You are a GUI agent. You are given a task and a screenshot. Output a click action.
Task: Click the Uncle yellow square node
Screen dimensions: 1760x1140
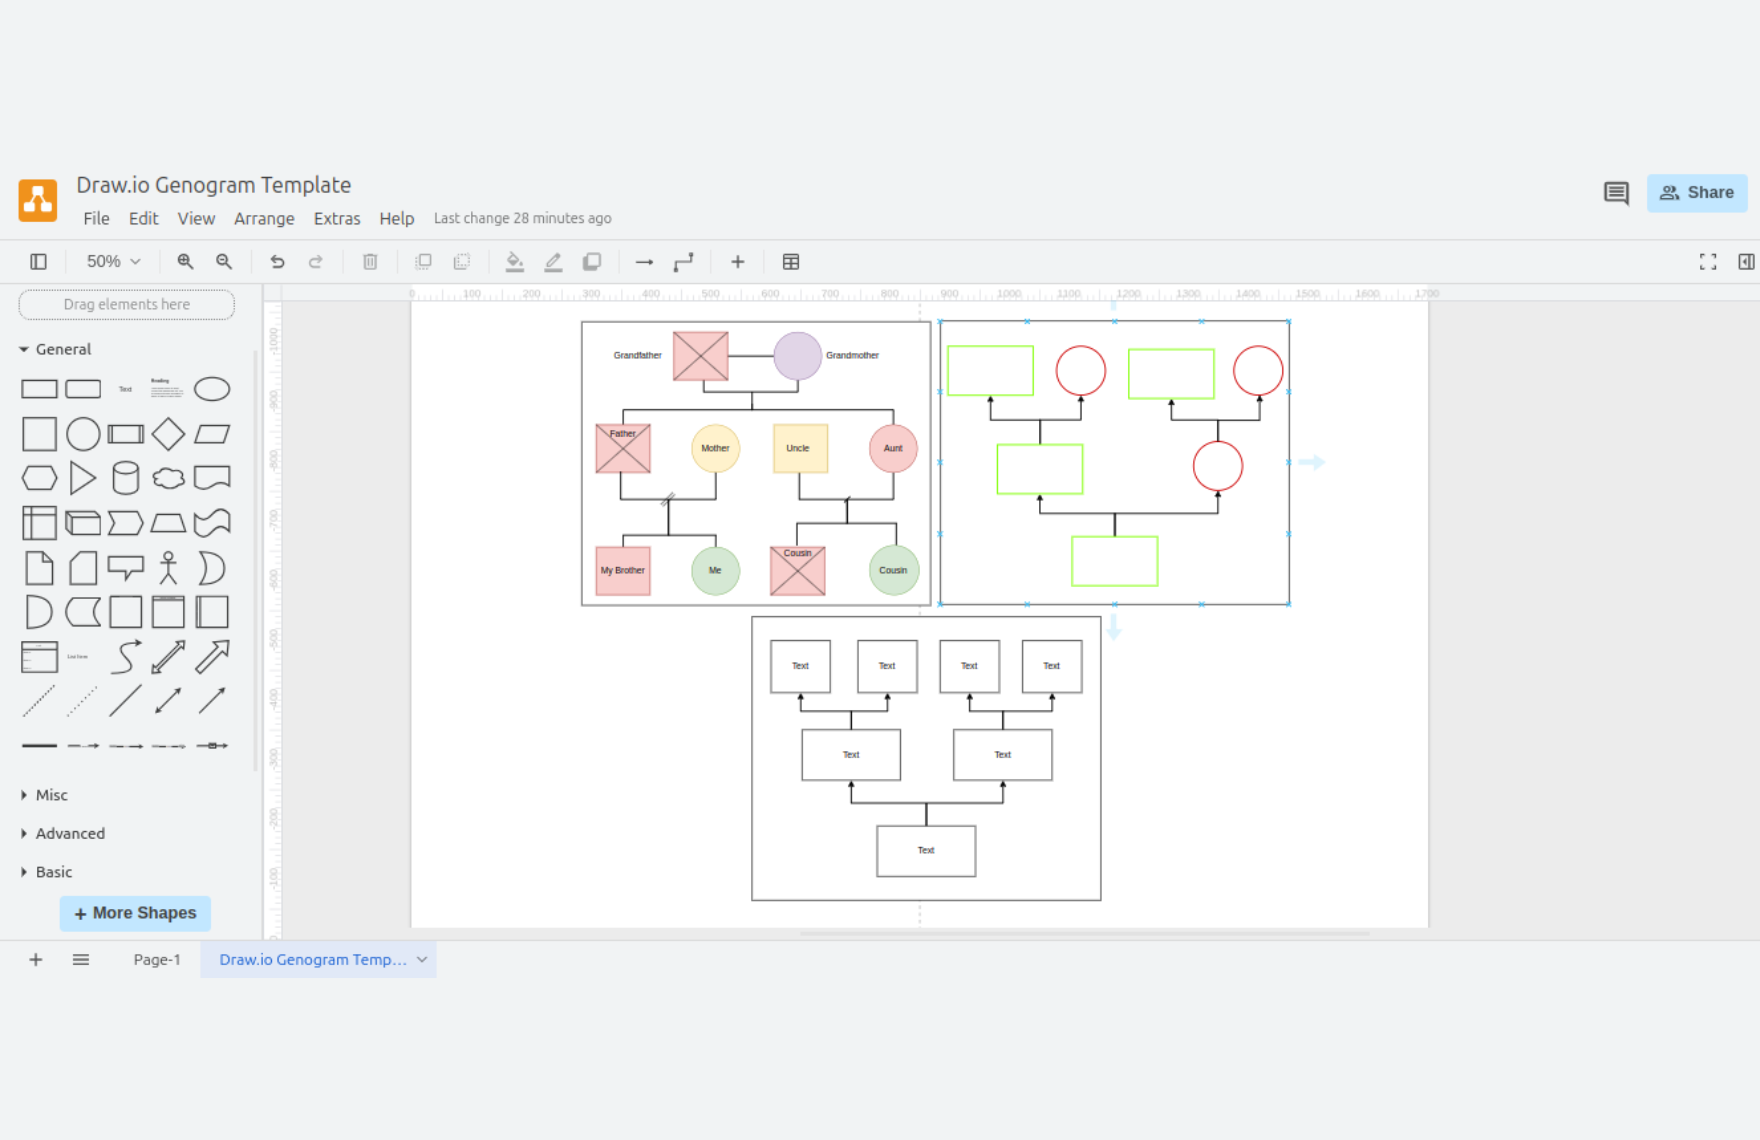coord(800,449)
